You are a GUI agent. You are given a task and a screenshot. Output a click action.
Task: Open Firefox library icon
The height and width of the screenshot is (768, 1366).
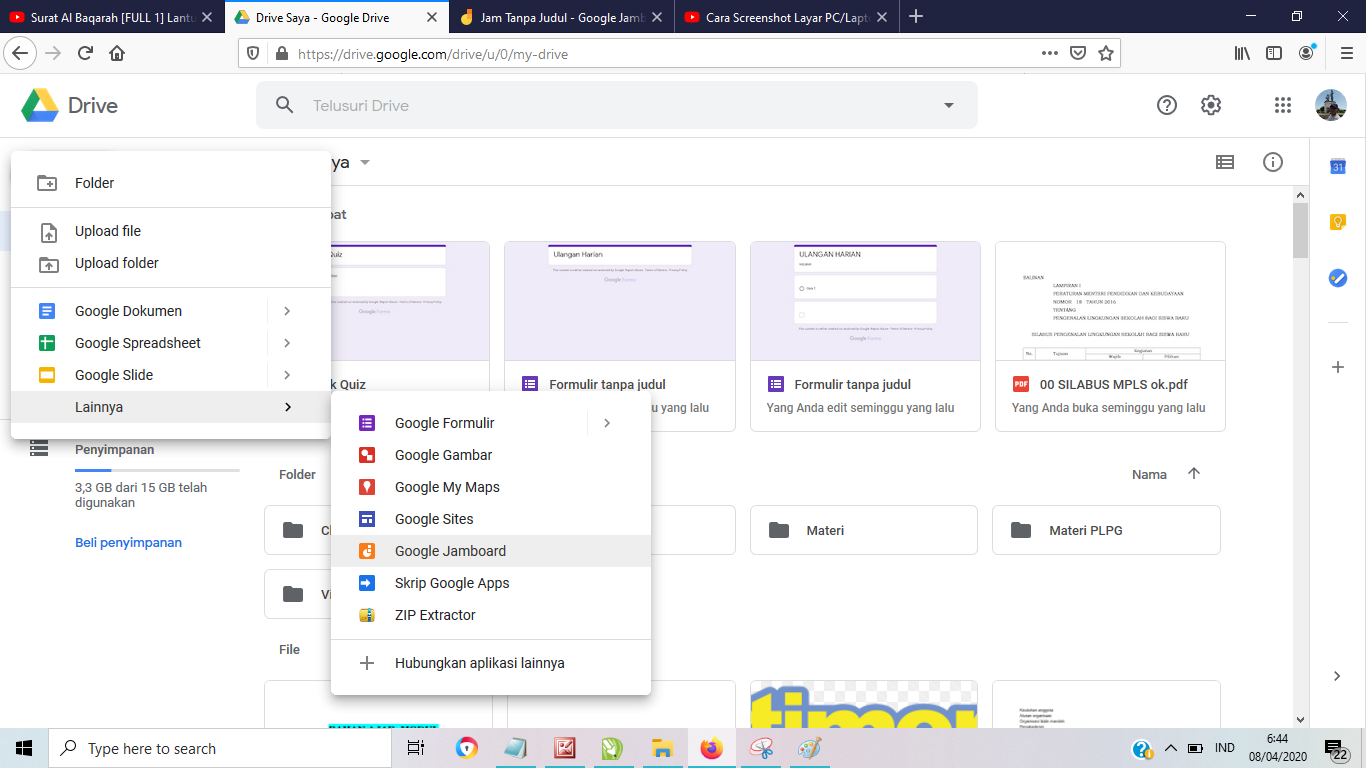coord(1242,54)
